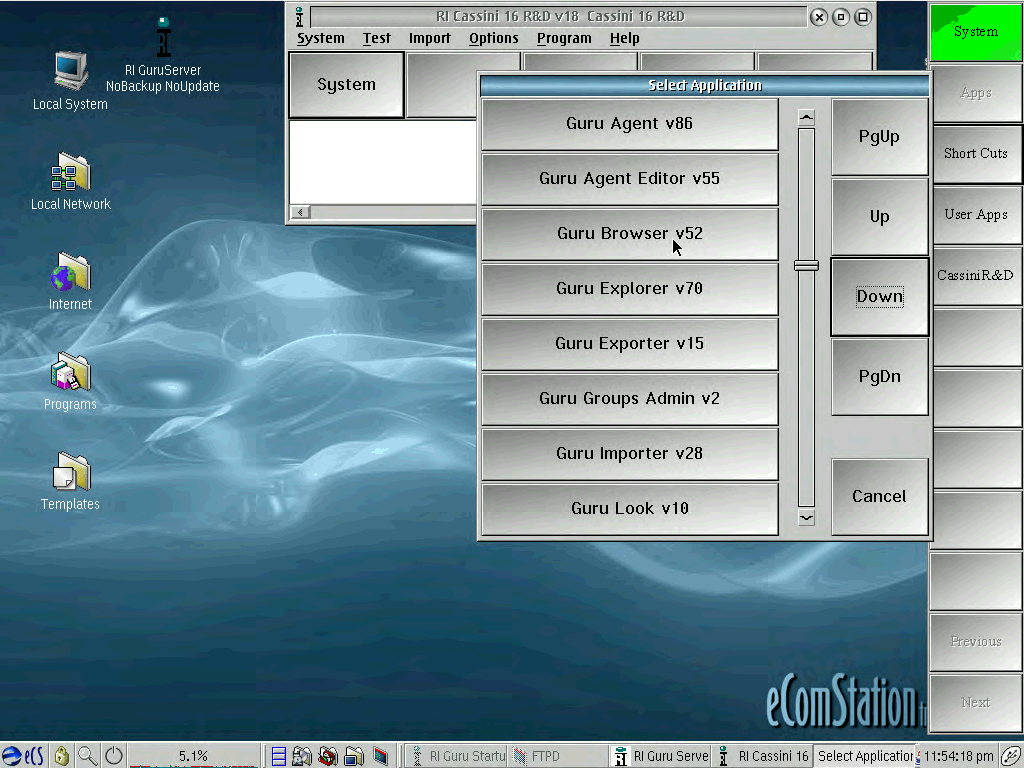Viewport: 1024px width, 768px height.
Task: Click the Cassini window title bar
Action: (559, 17)
